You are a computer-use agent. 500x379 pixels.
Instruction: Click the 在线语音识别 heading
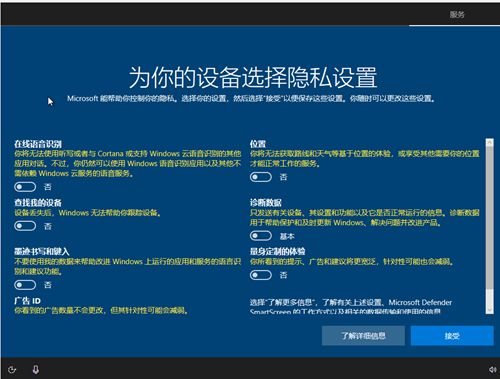[x=38, y=144]
